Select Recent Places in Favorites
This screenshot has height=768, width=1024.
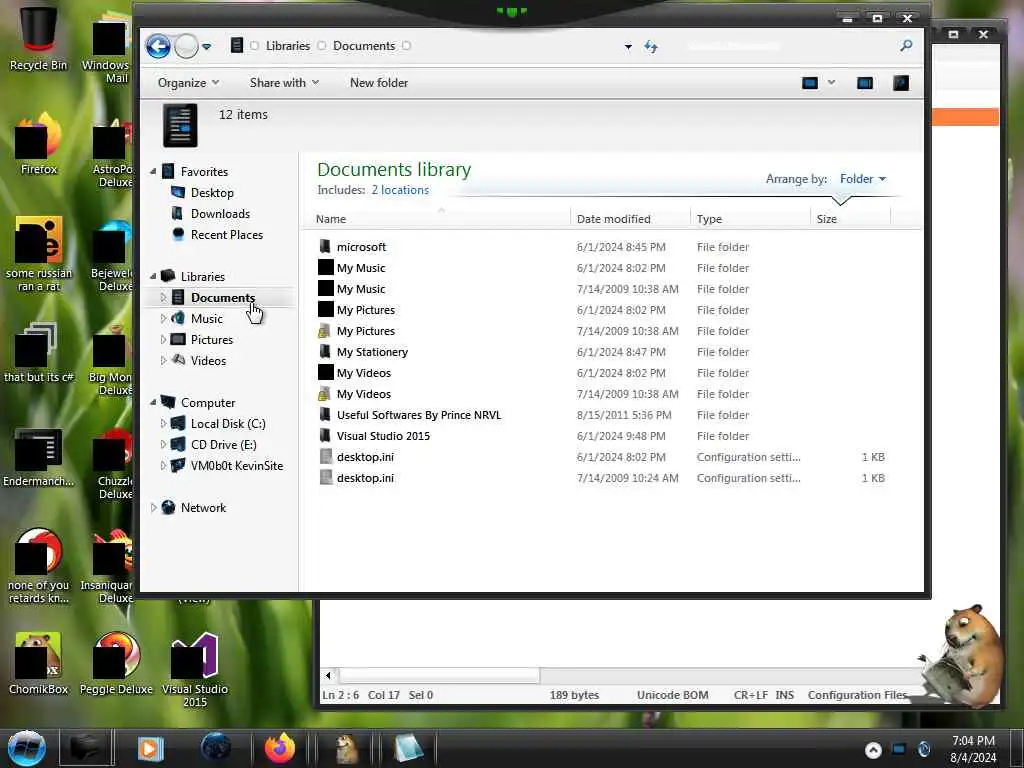(227, 234)
